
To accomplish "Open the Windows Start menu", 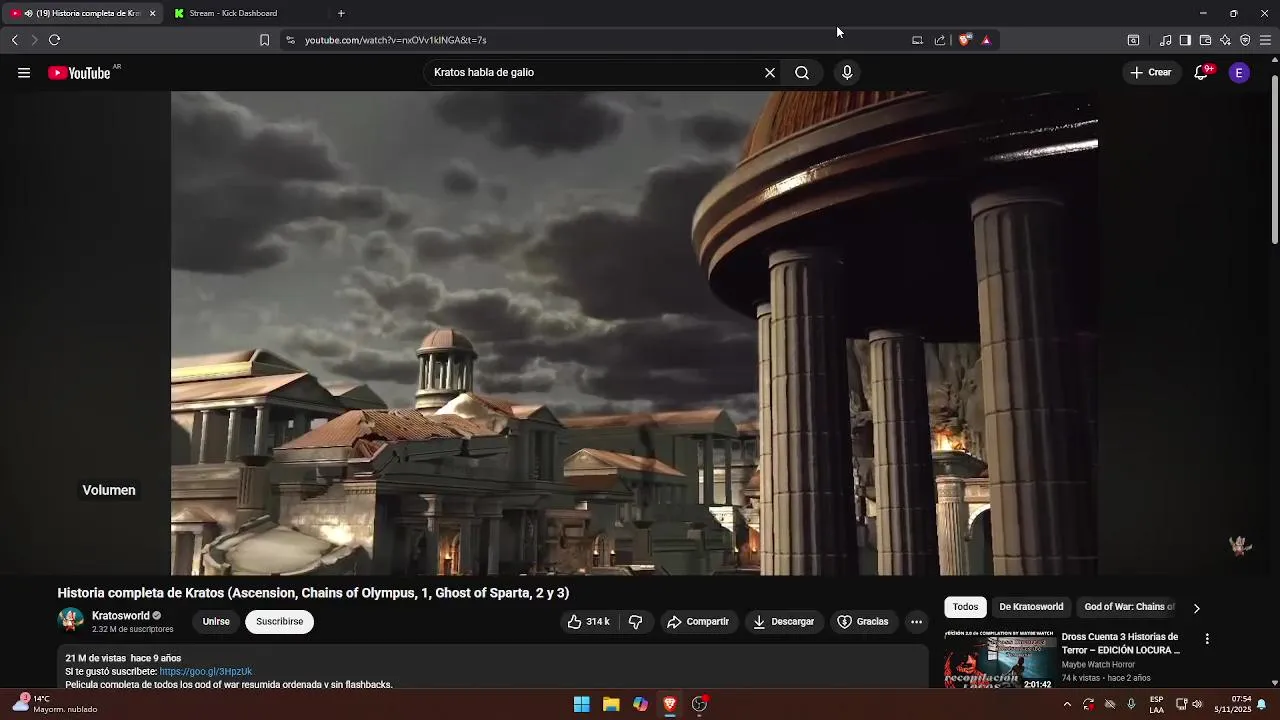I will tap(581, 704).
